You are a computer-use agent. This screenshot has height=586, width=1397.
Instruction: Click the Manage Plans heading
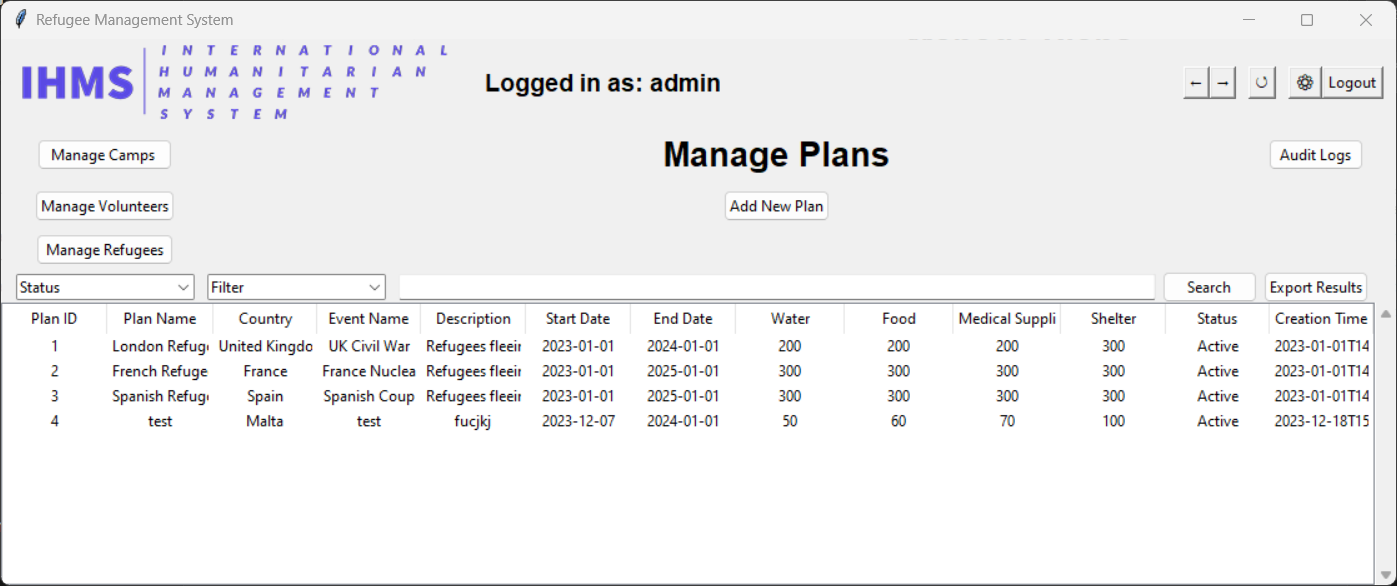[776, 155]
